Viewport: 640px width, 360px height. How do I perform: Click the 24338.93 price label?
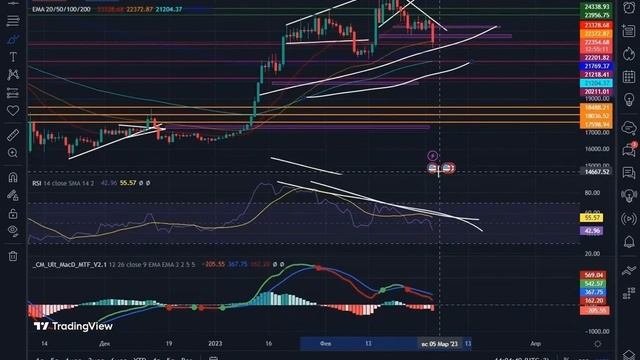pos(596,7)
